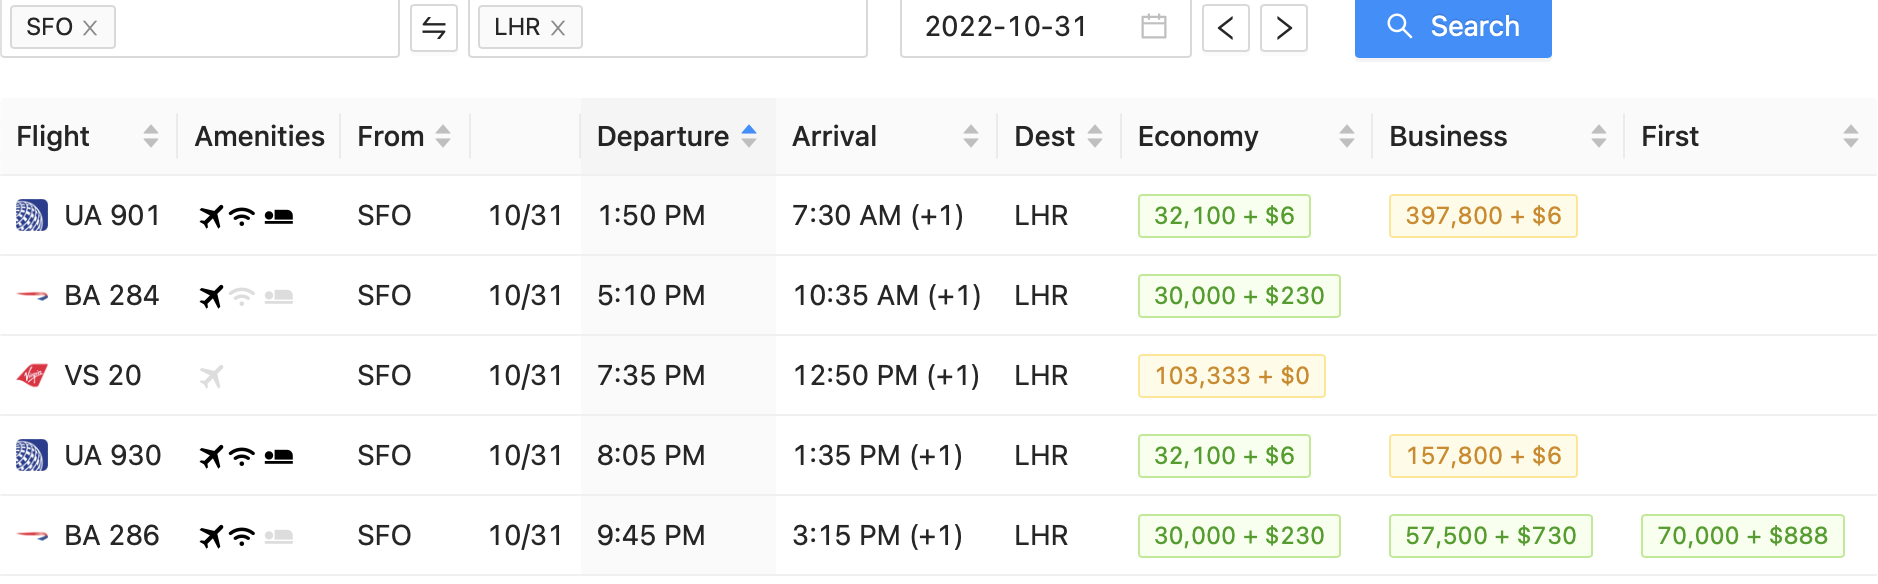Sort by Economy price column
Viewport: 1878px width, 584px height.
1346,136
